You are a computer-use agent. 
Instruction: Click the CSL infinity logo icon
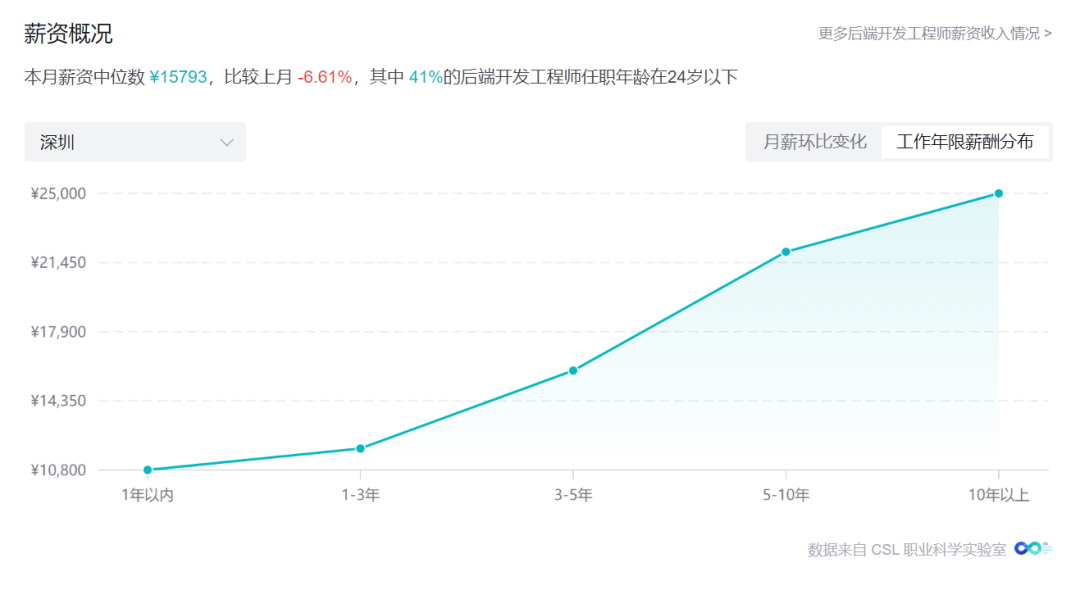pyautogui.click(x=1032, y=548)
